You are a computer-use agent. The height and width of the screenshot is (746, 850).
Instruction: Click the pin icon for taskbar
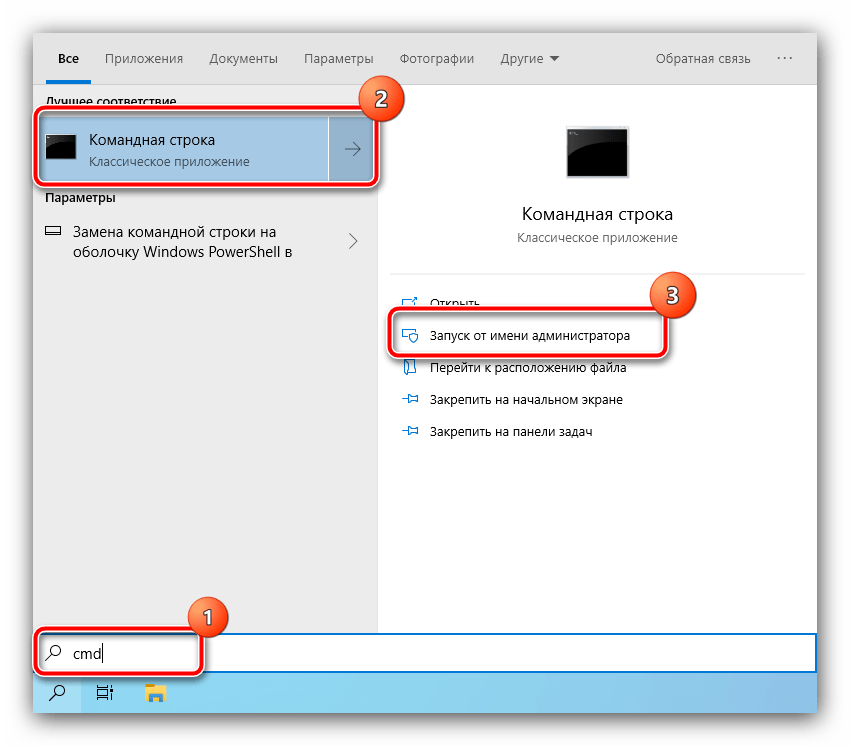[x=410, y=432]
